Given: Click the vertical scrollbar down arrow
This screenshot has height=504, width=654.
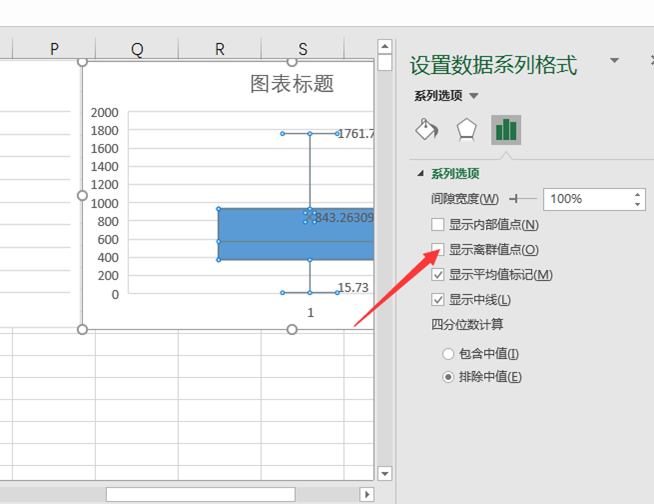Looking at the screenshot, I should coord(385,474).
